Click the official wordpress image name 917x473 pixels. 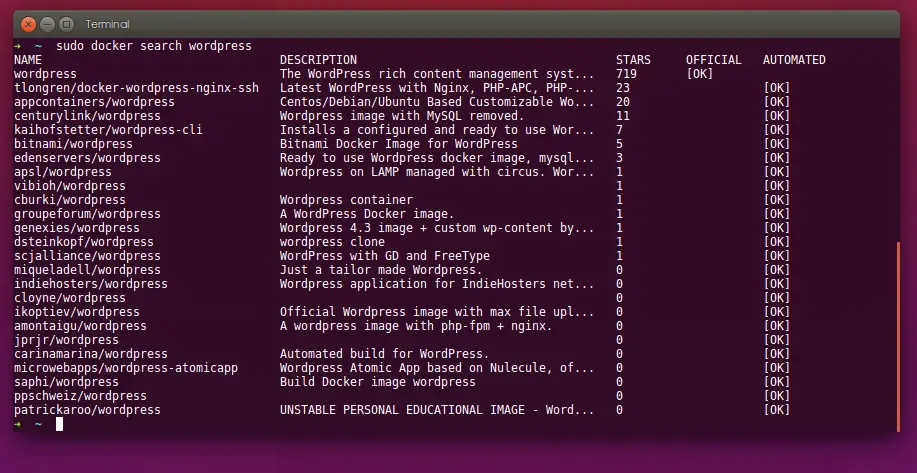tap(45, 74)
